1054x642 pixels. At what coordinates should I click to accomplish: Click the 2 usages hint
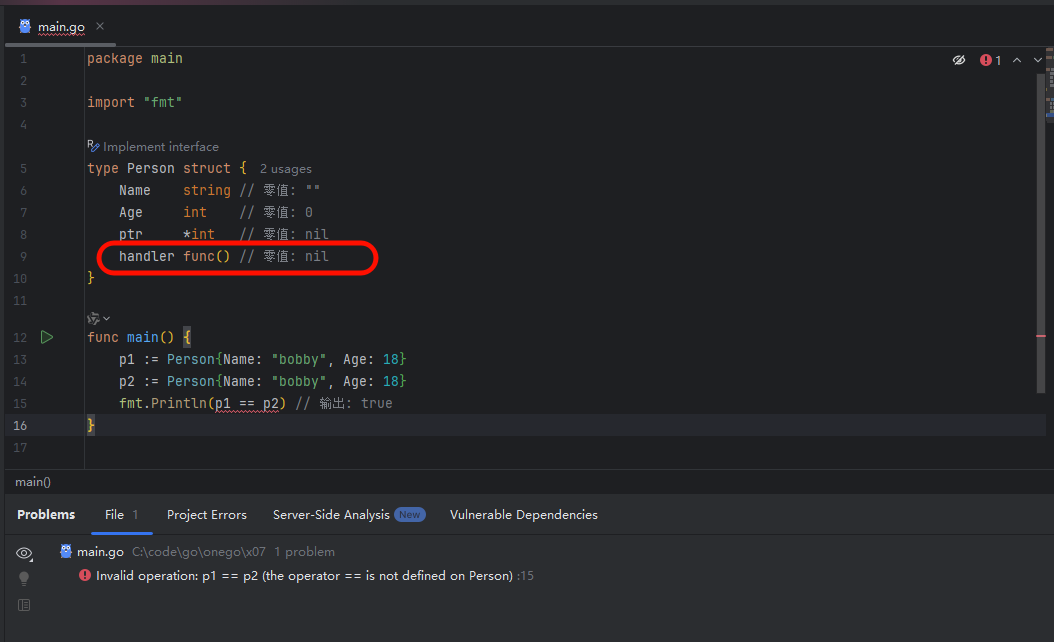click(286, 169)
